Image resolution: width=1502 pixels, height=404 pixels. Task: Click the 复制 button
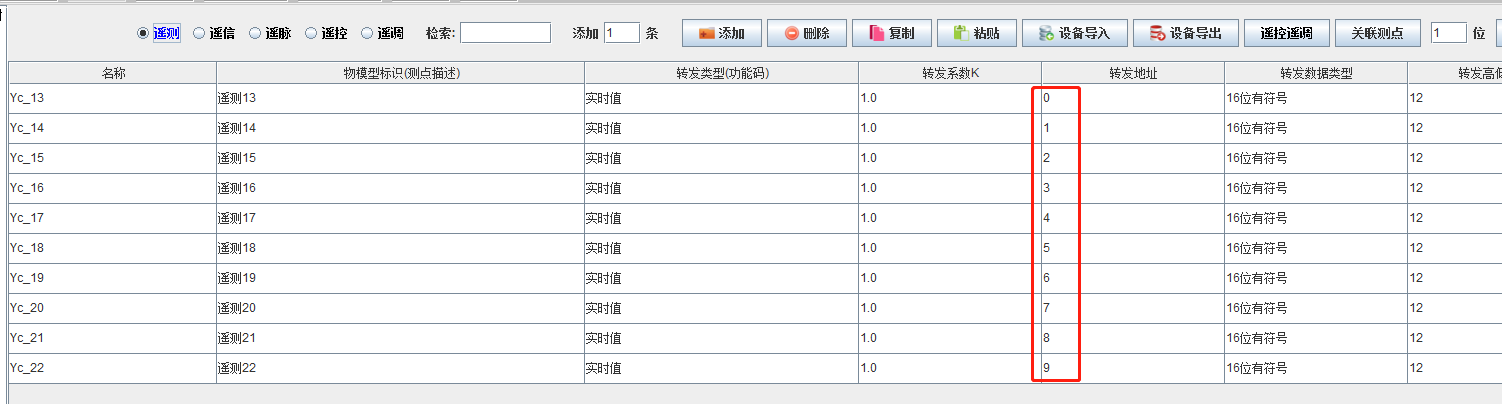892,33
